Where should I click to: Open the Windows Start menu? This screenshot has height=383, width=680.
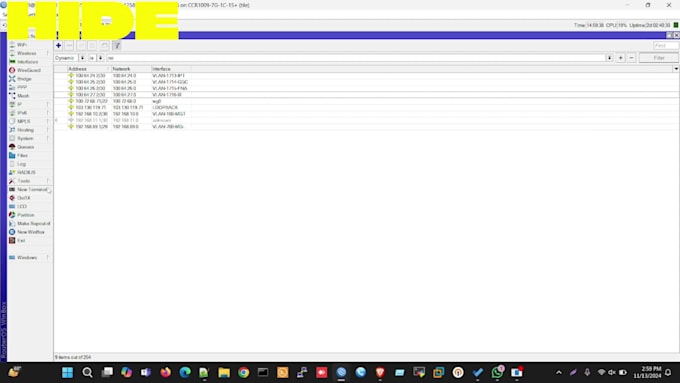coord(67,373)
